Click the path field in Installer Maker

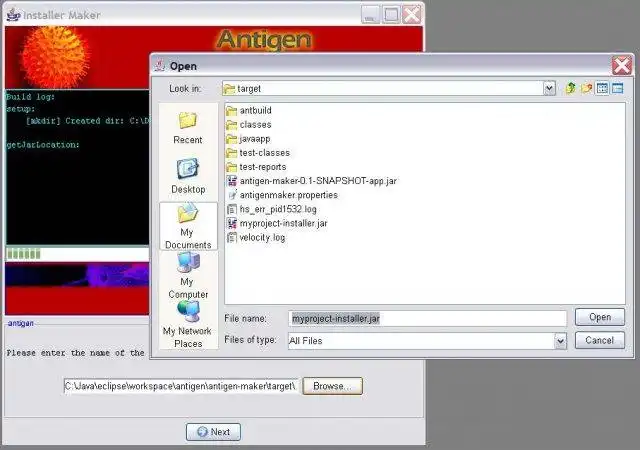(x=182, y=386)
